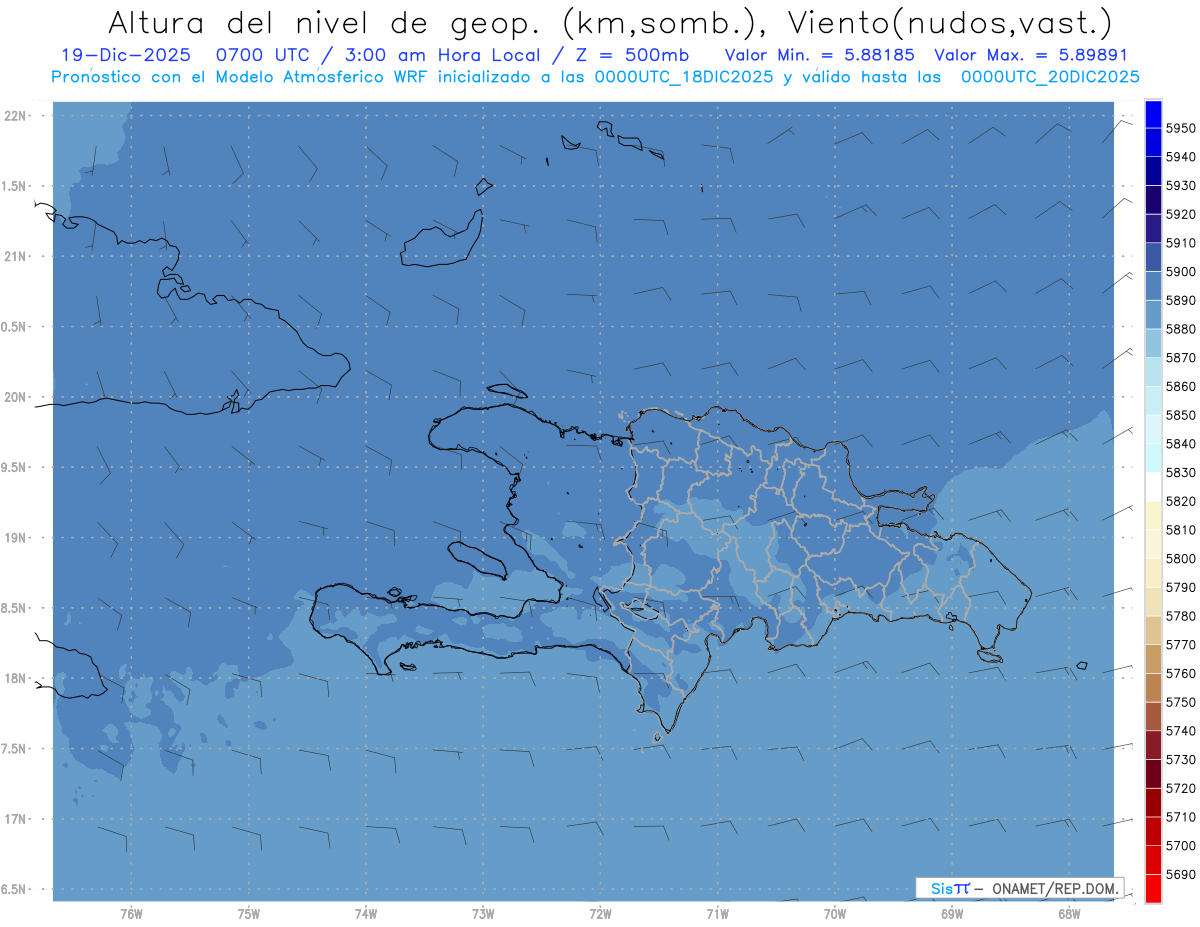1200x927 pixels.
Task: Click the color scale label 5800
Action: (x=1180, y=559)
